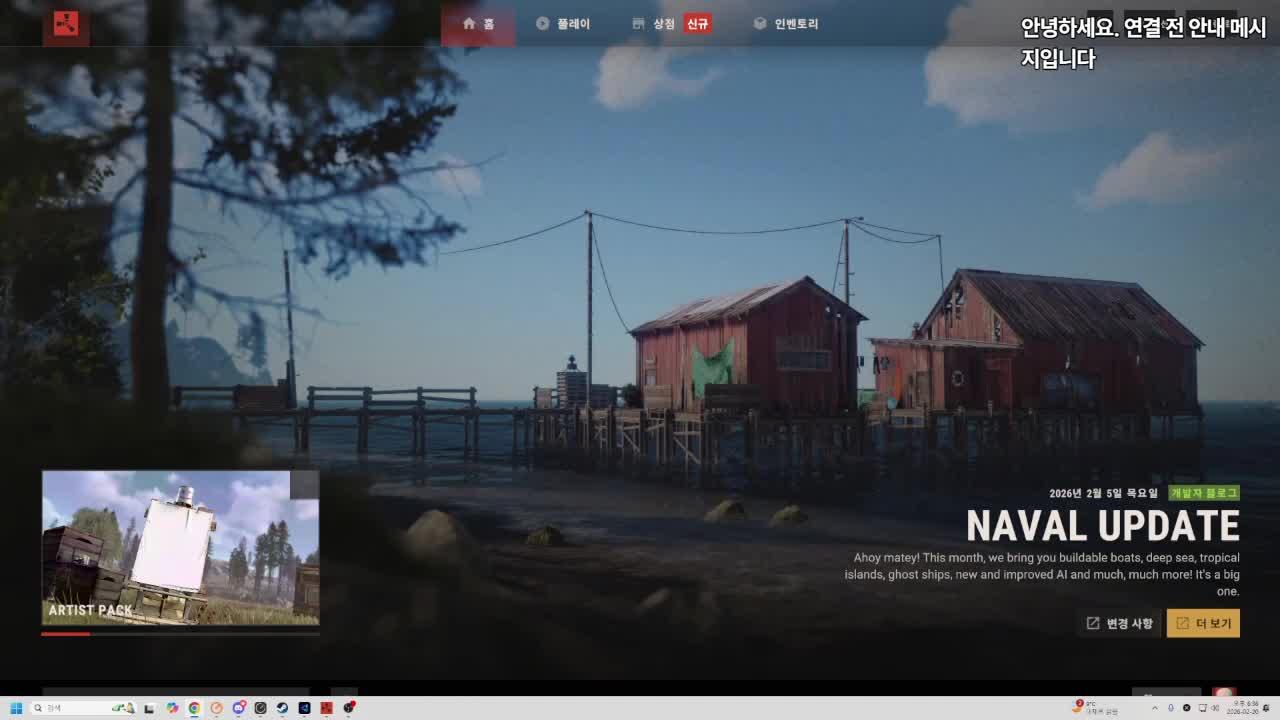Open the volume tray icon
1280x720 pixels.
point(1216,708)
